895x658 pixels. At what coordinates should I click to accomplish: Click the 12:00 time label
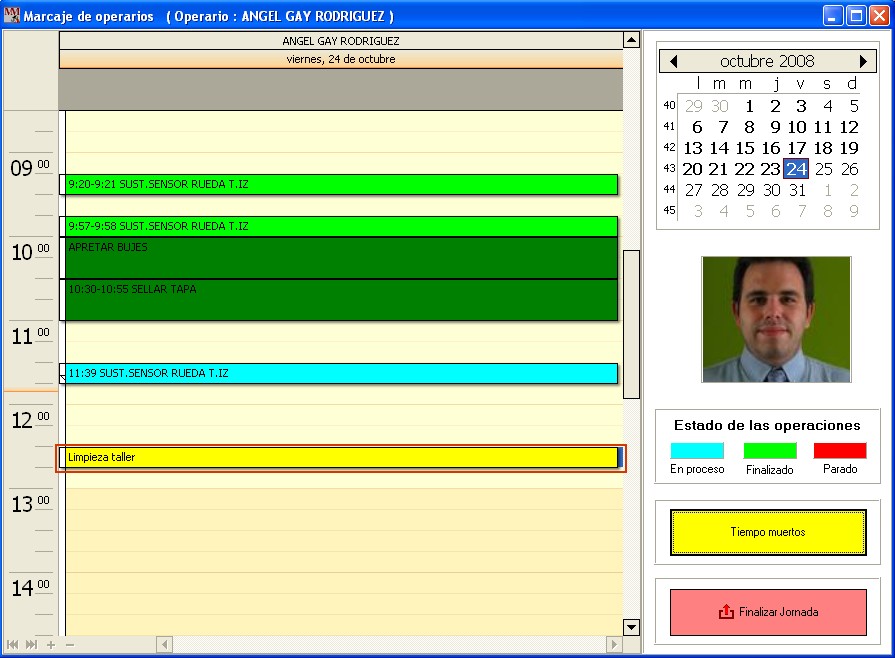tap(30, 420)
